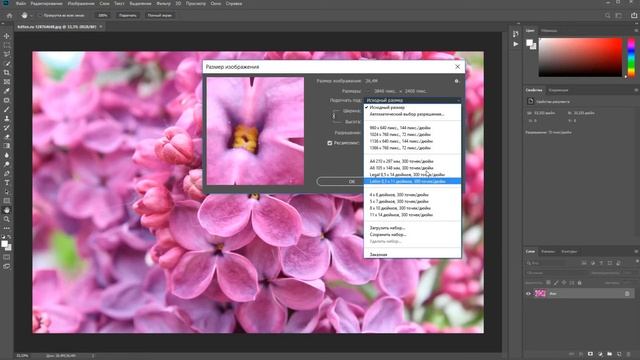This screenshot has height=360, width=640.
Task: Pick a color in the red color field
Action: pos(580,57)
